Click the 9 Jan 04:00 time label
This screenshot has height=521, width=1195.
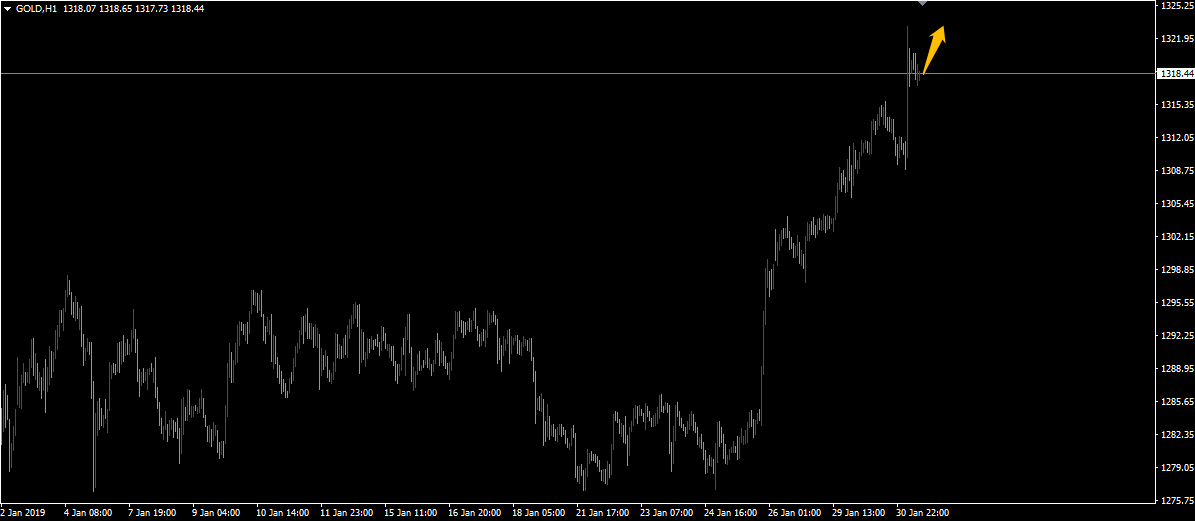tap(217, 513)
